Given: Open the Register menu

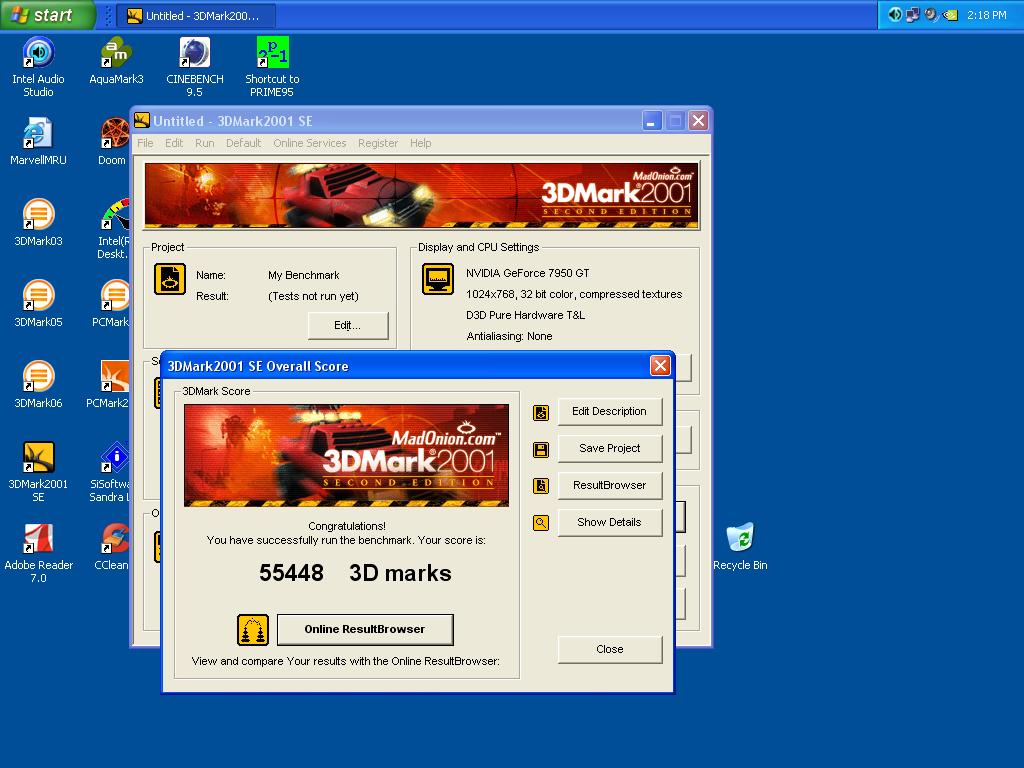Looking at the screenshot, I should [377, 143].
